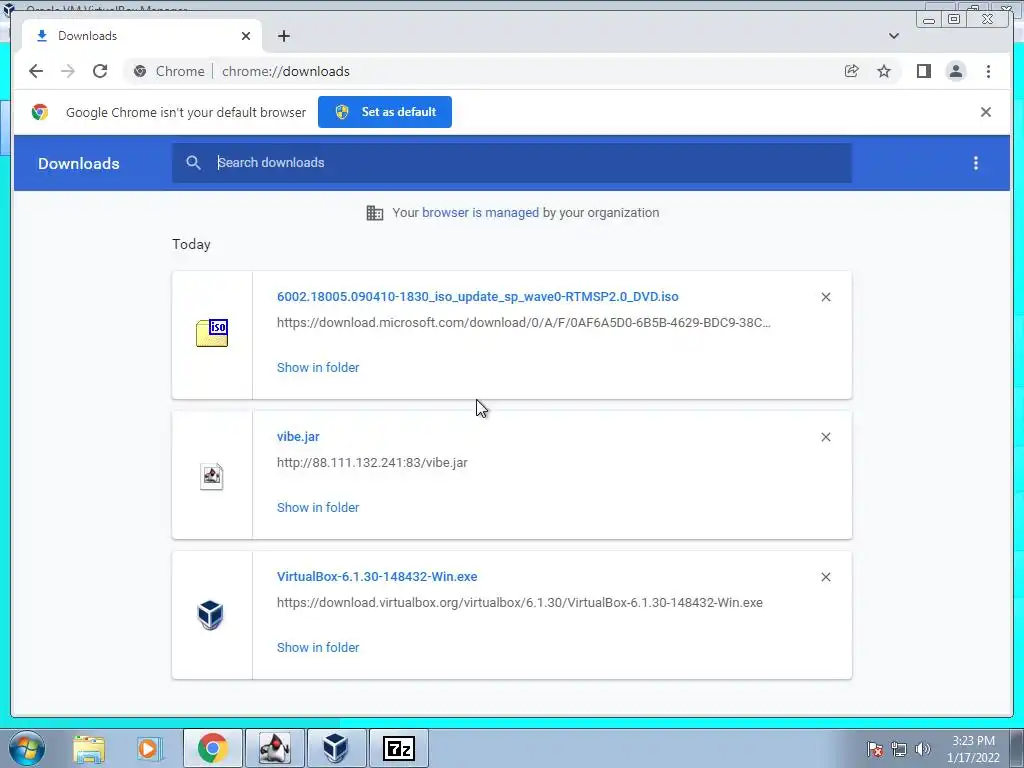The height and width of the screenshot is (768, 1024).
Task: Bookmark this tab with the star icon
Action: (x=884, y=71)
